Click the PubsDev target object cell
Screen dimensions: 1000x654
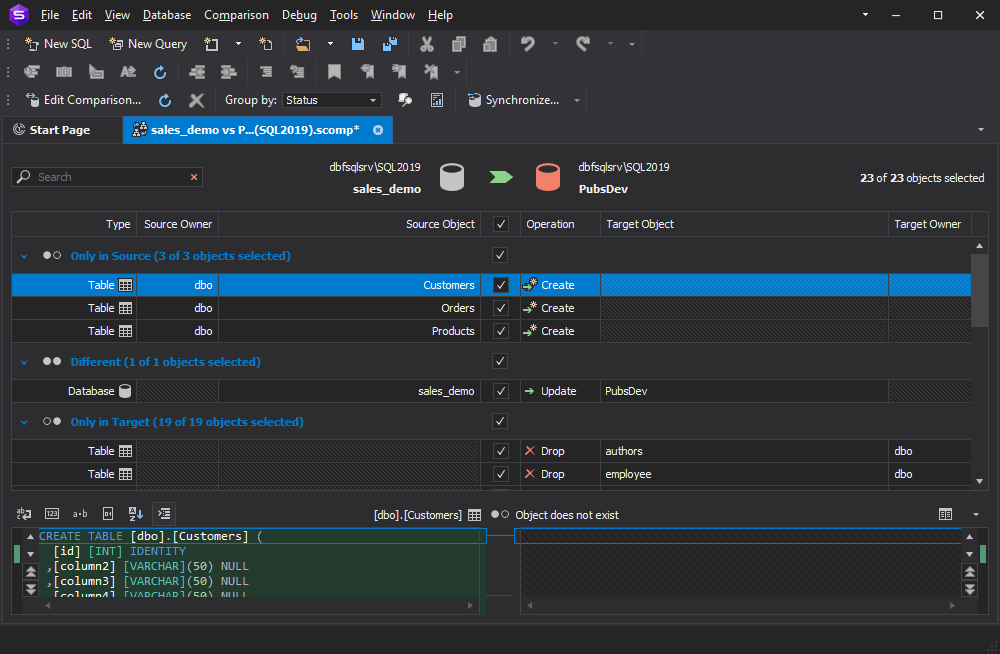(x=744, y=391)
